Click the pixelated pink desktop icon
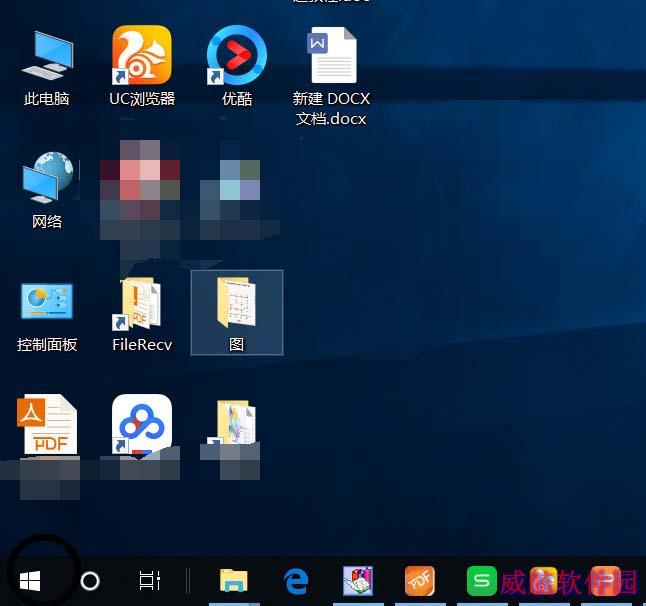Screen dimensions: 646x606 [140, 190]
